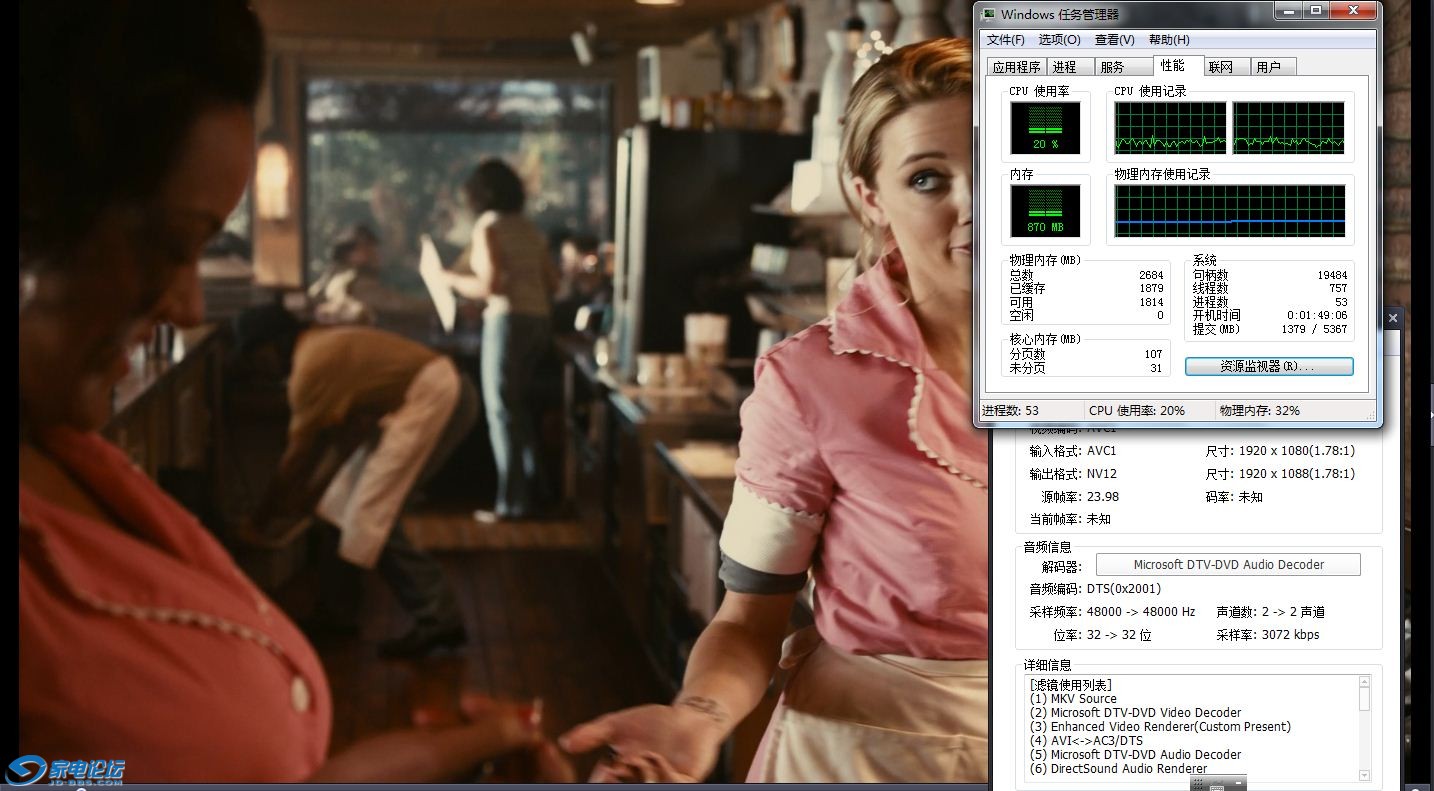Screen dimensions: 1434x791
Task: Open the 帮助(H) menu
Action: tap(1168, 40)
